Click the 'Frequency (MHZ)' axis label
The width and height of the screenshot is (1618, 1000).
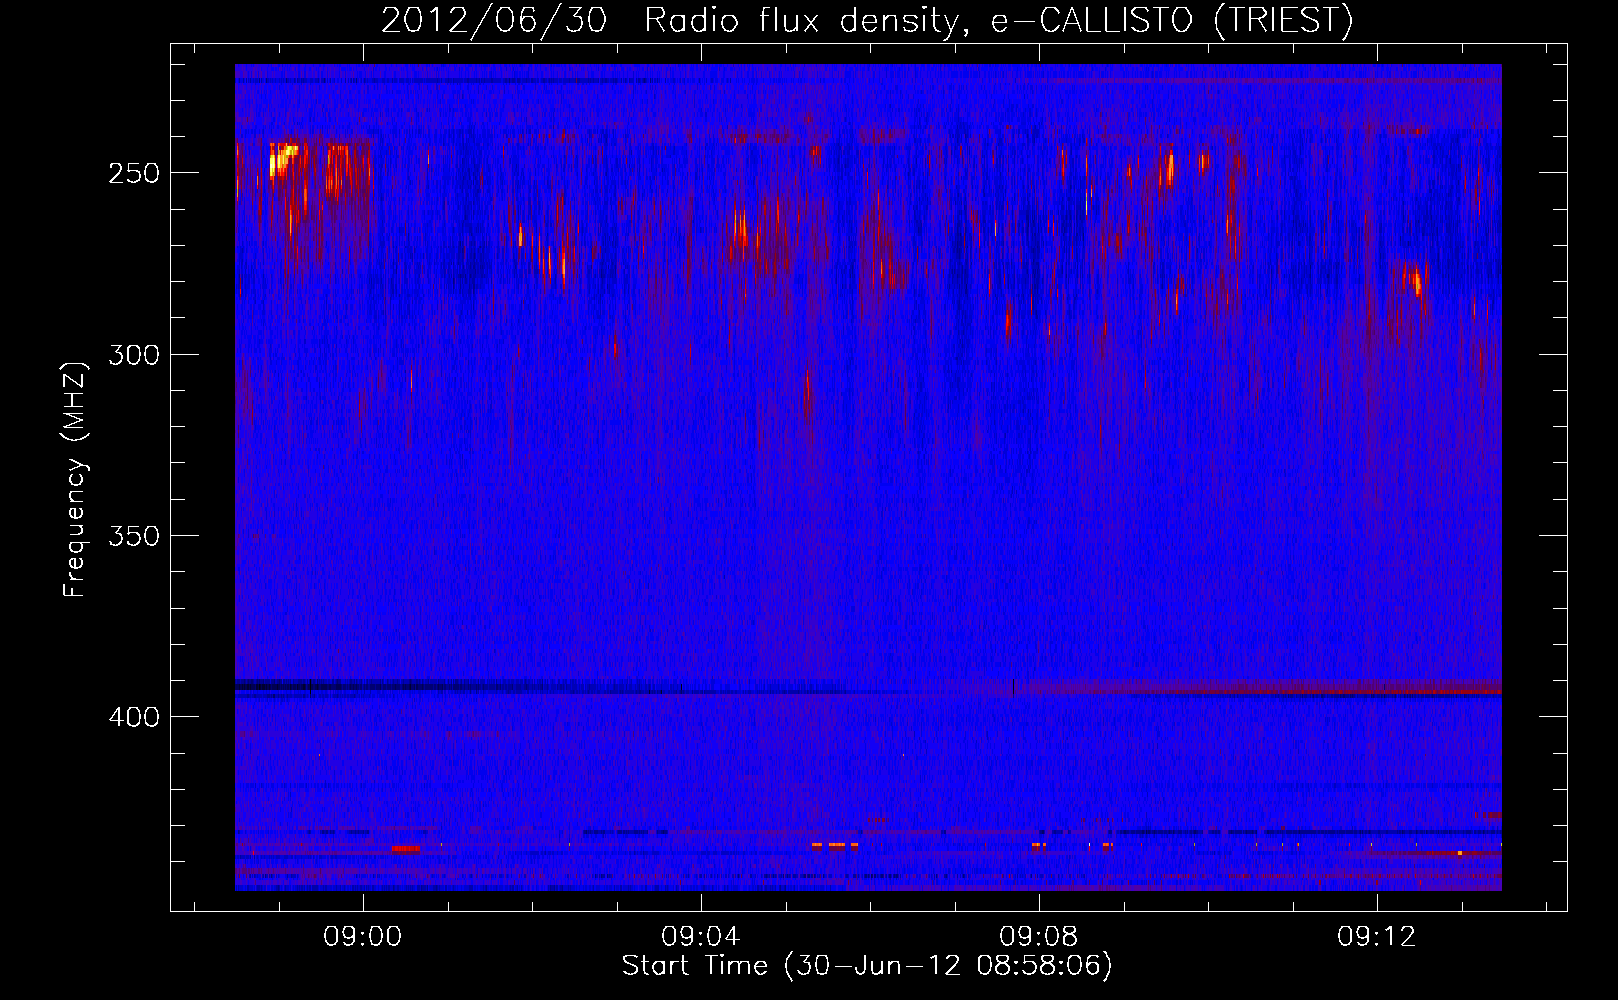[75, 480]
